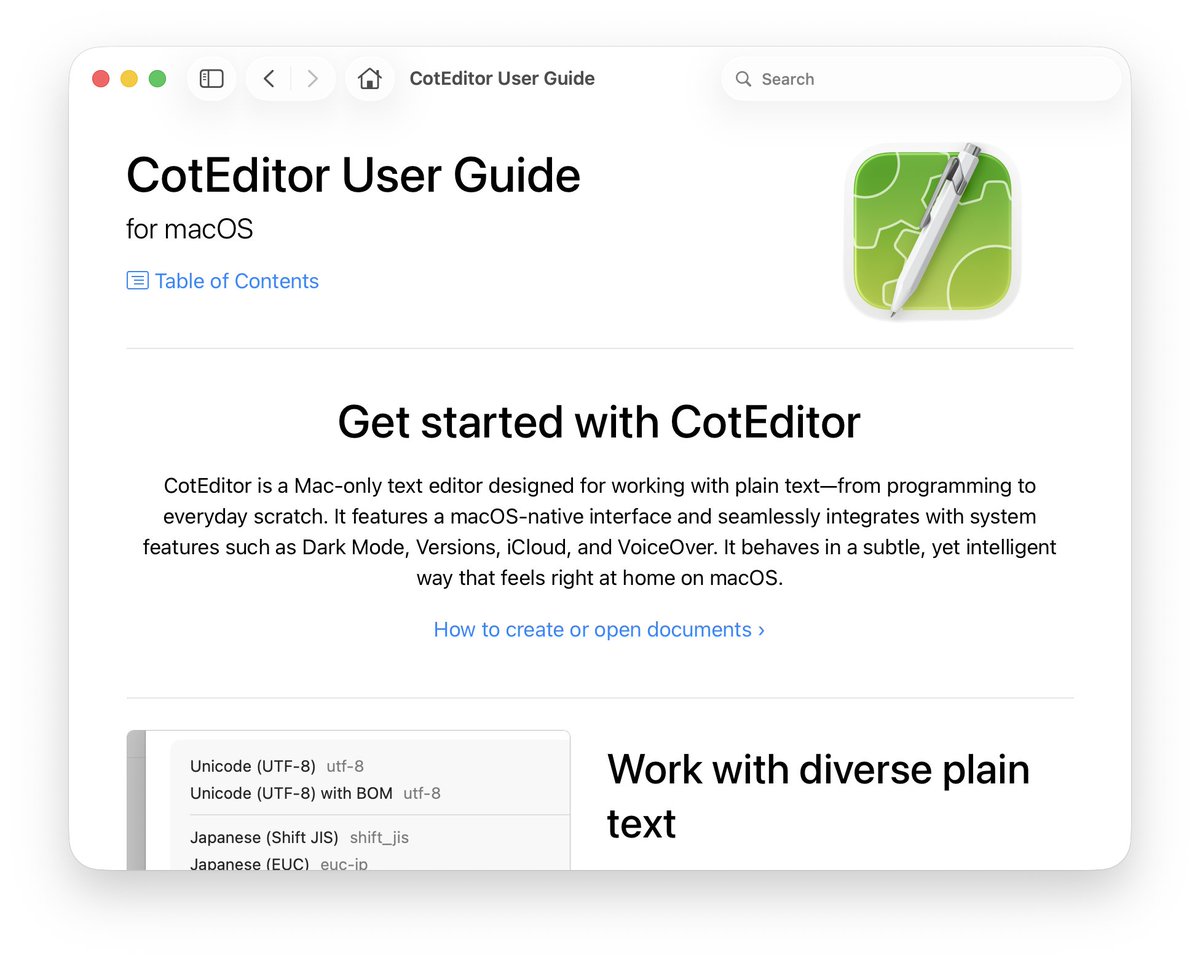Click the CotEditor User Guide toolbar title
The height and width of the screenshot is (961, 1200).
(x=502, y=79)
